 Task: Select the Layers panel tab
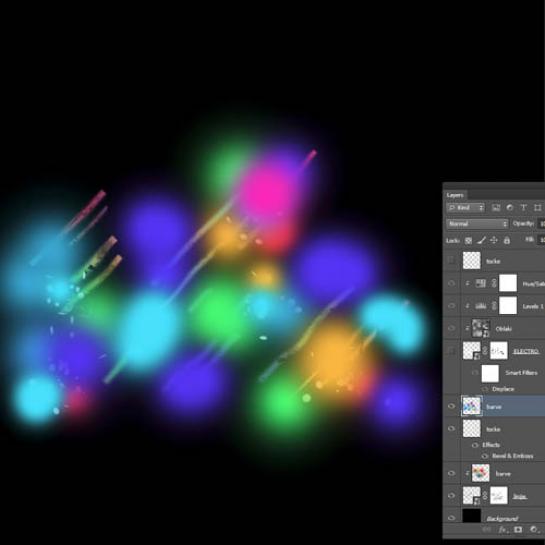(x=455, y=195)
